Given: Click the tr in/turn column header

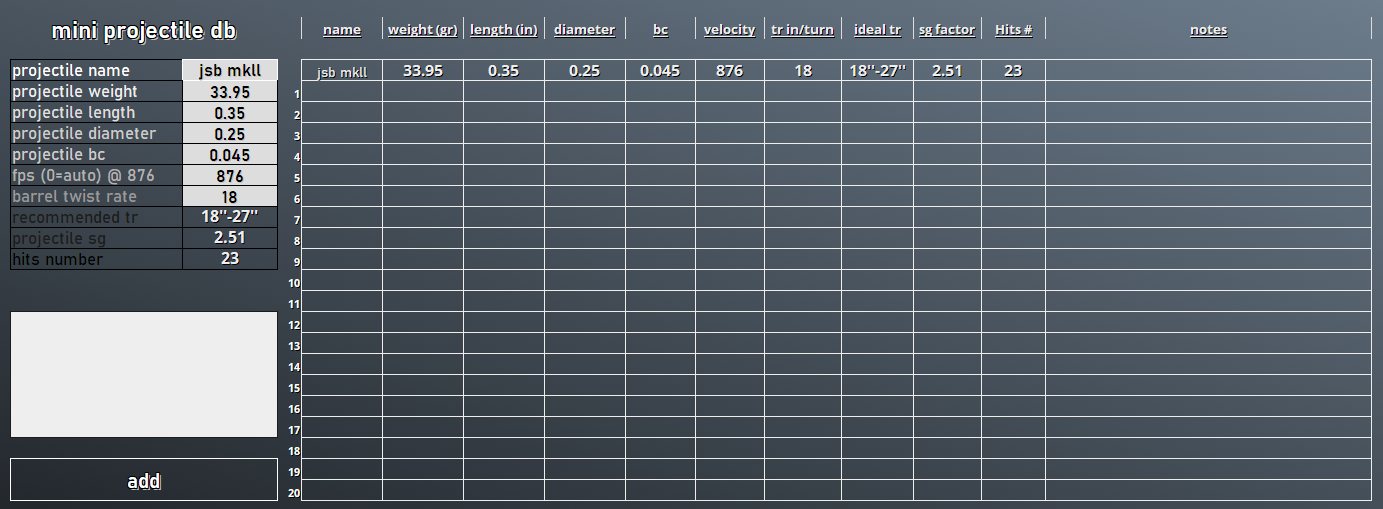Looking at the screenshot, I should coord(803,29).
